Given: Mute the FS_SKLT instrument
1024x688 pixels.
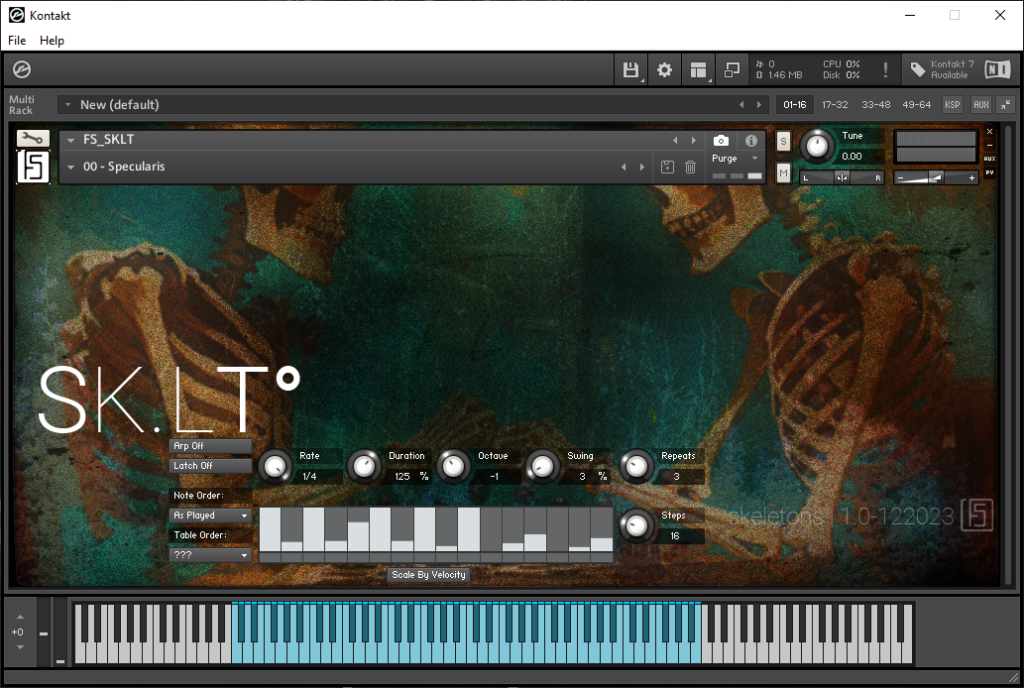Looking at the screenshot, I should 783,172.
